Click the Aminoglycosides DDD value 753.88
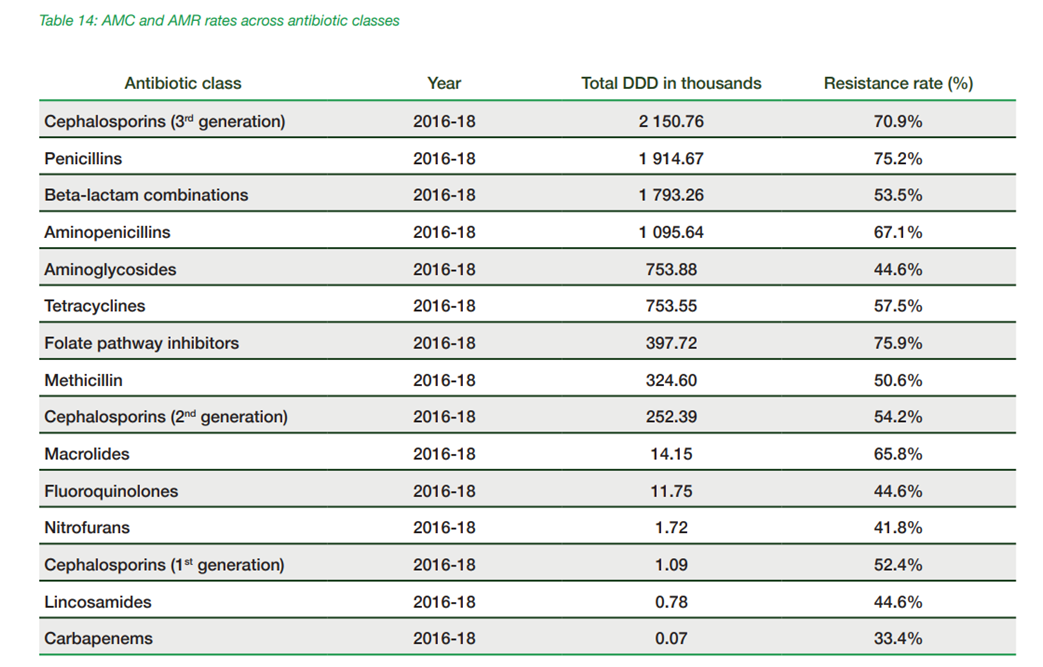1043x667 pixels. (x=671, y=269)
